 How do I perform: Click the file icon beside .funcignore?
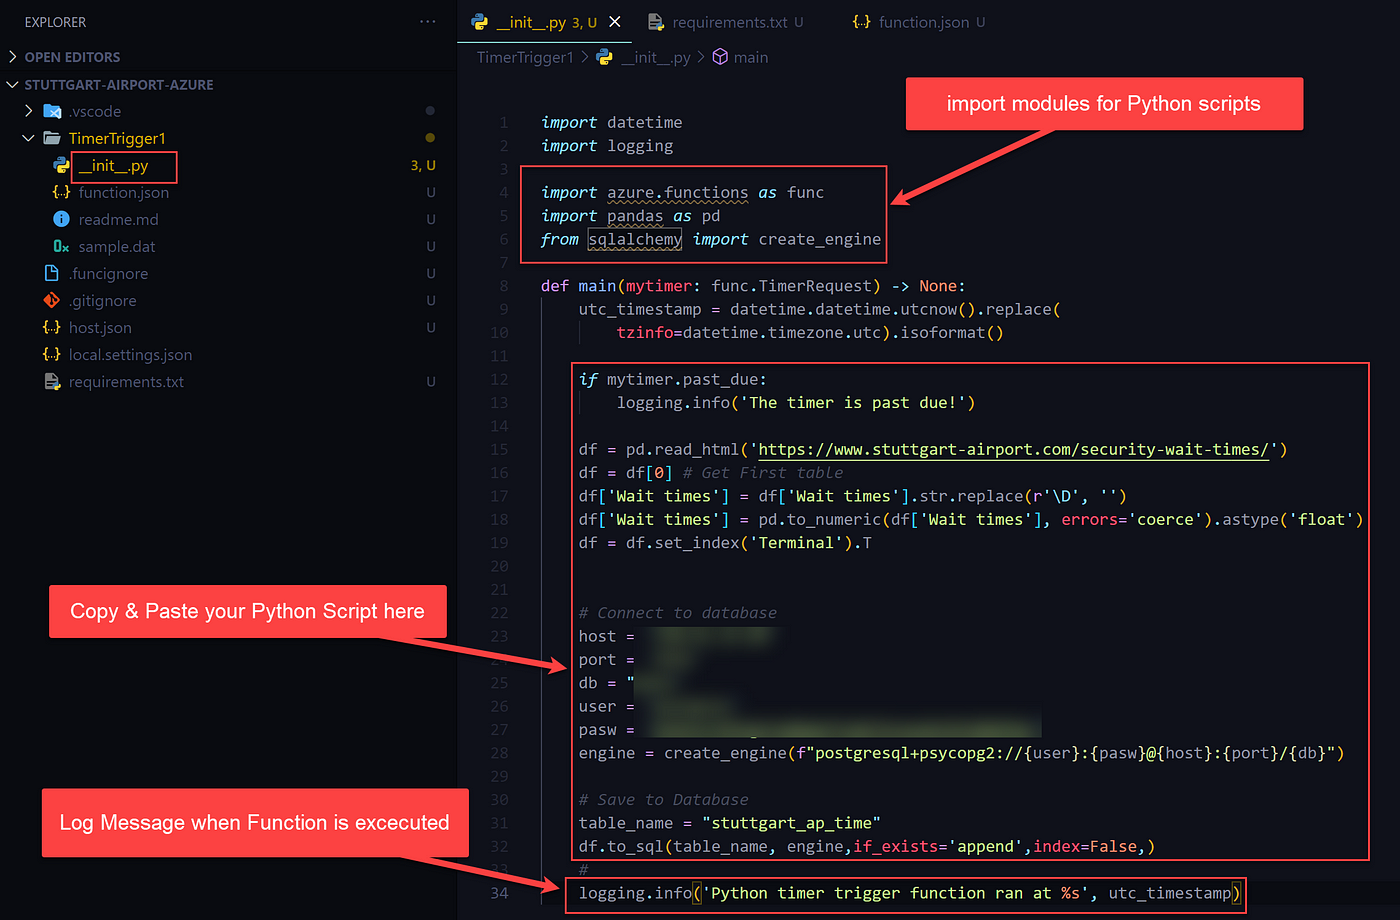(x=52, y=273)
